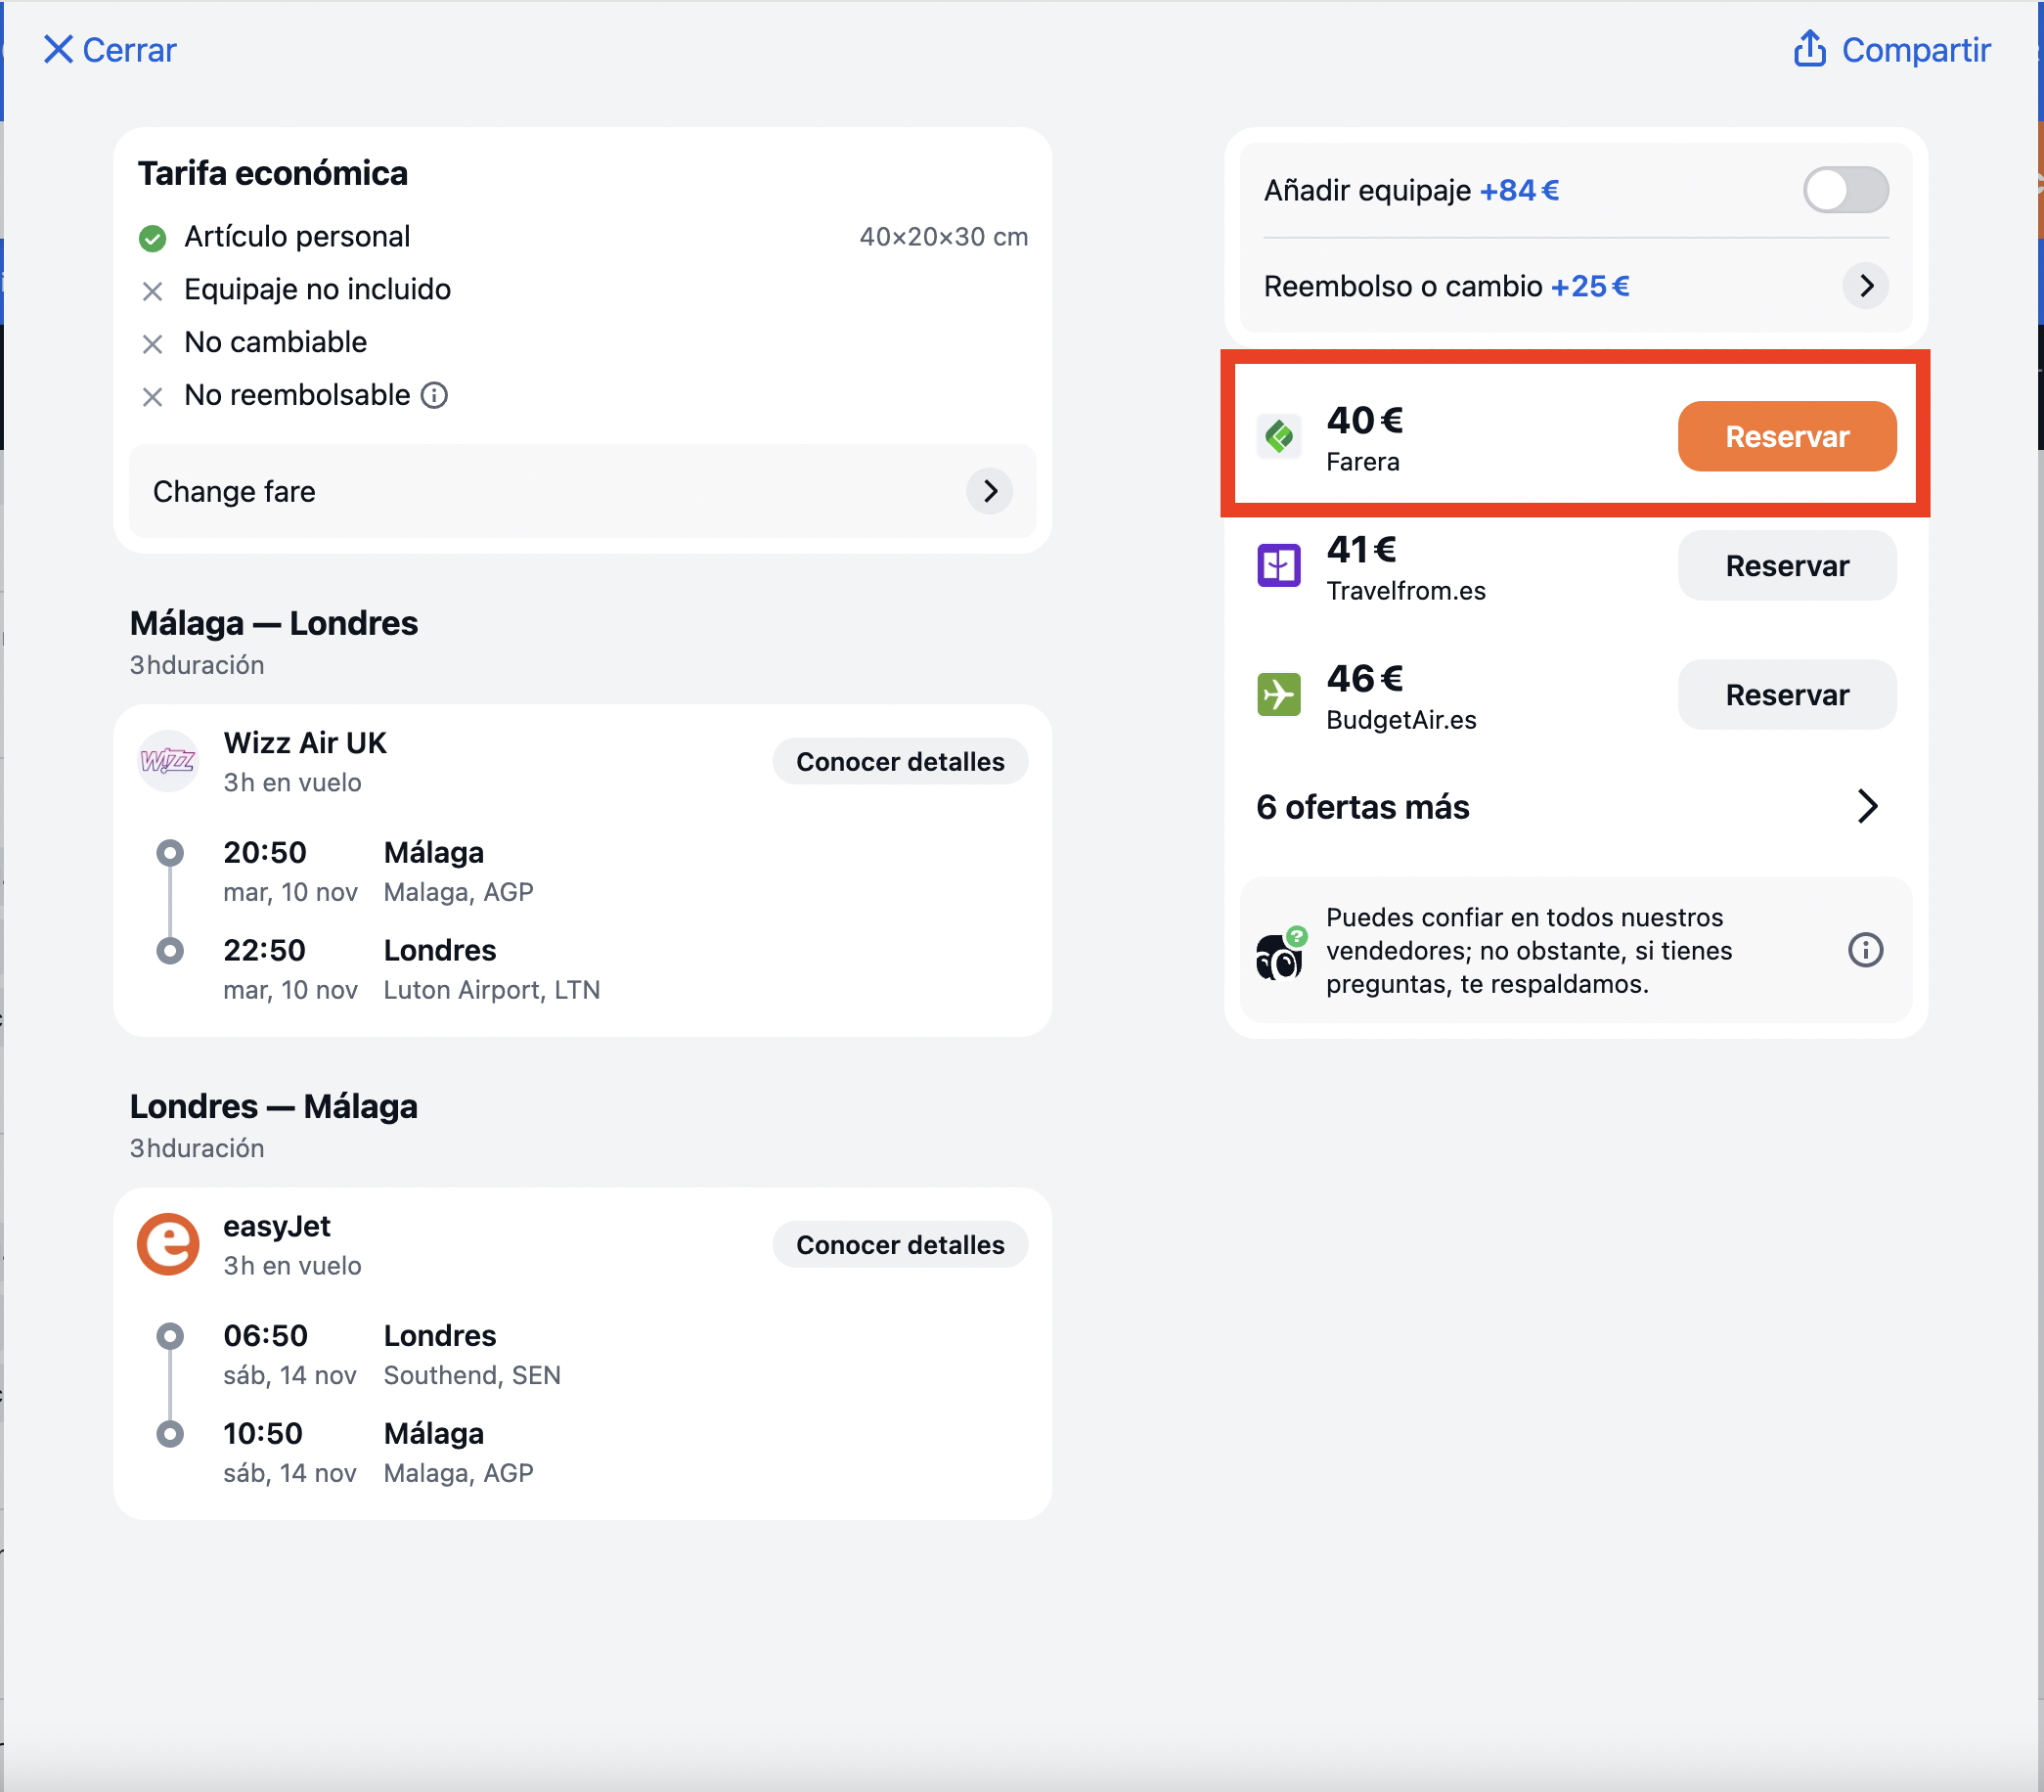Click Southend, SEN airport text
The image size is (2044, 1792).
click(x=472, y=1375)
